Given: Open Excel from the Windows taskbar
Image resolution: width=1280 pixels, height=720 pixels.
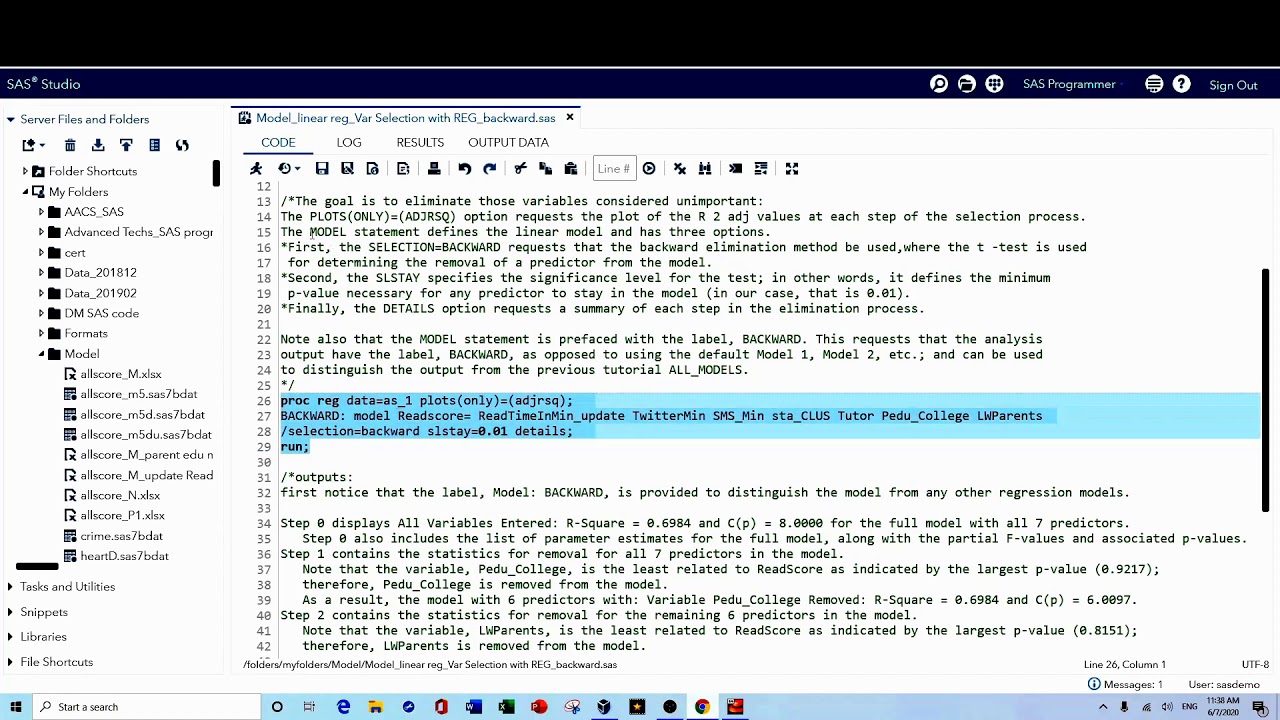Looking at the screenshot, I should click(506, 707).
